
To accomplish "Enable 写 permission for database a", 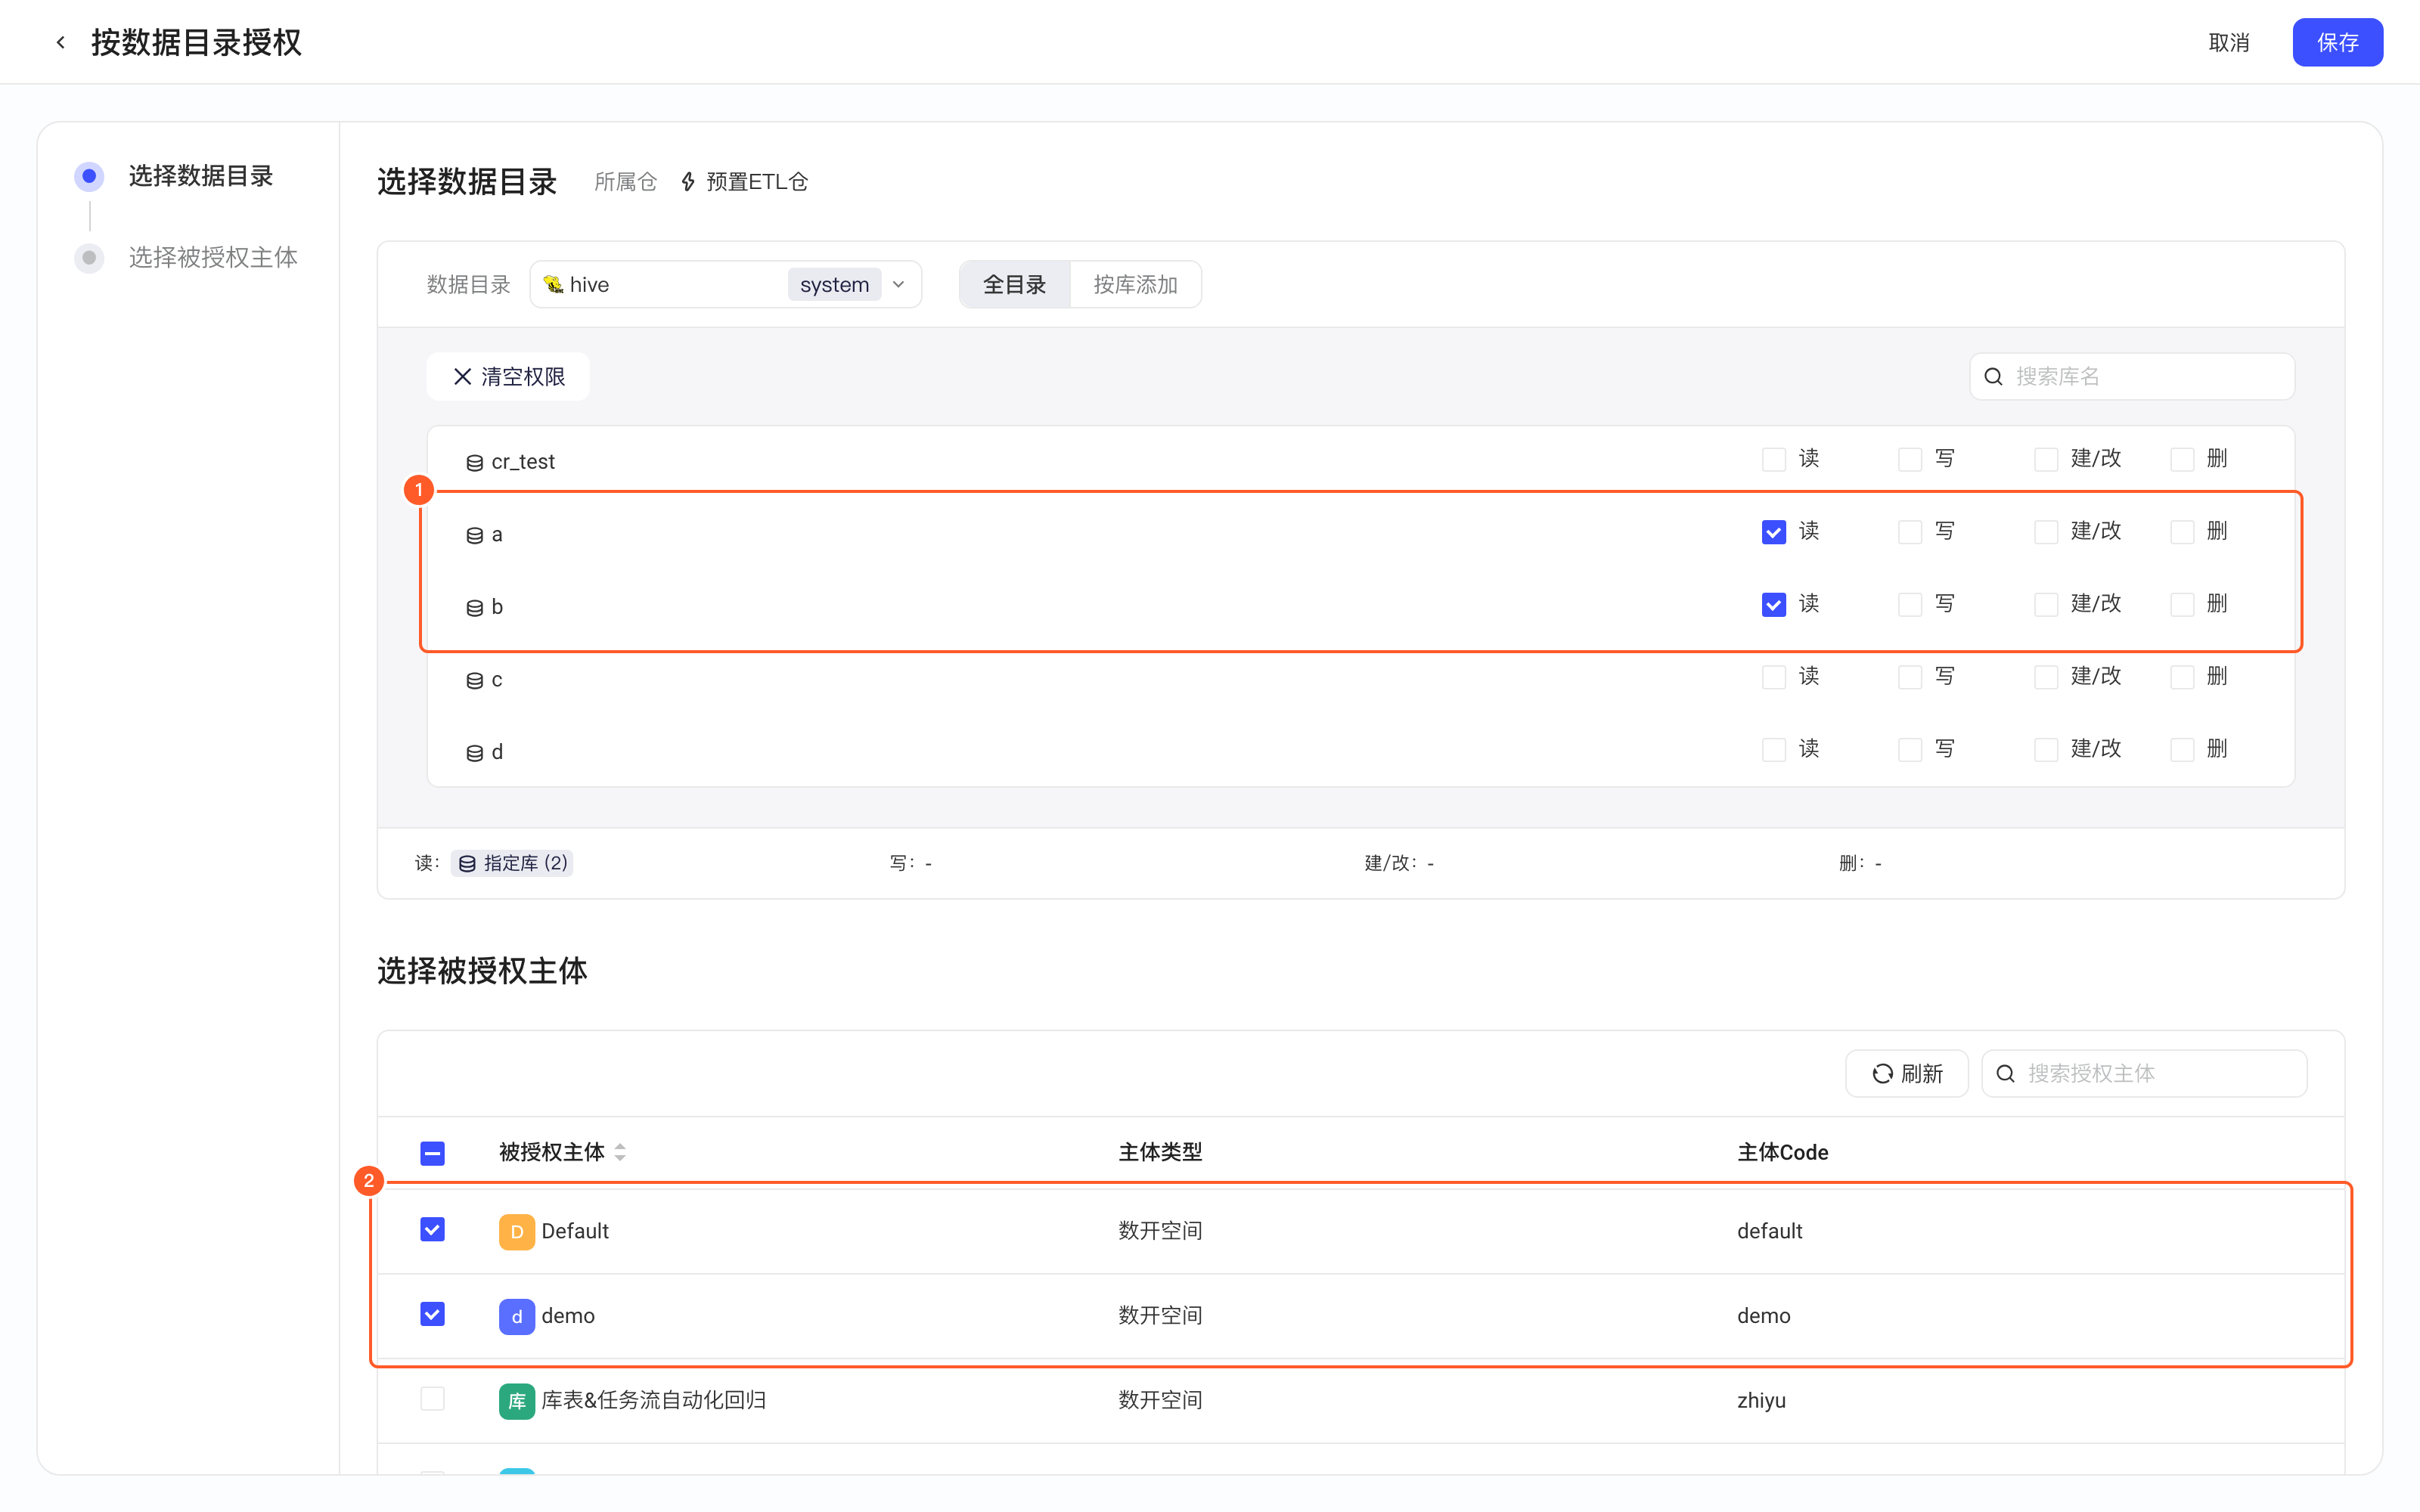I will coord(1910,532).
